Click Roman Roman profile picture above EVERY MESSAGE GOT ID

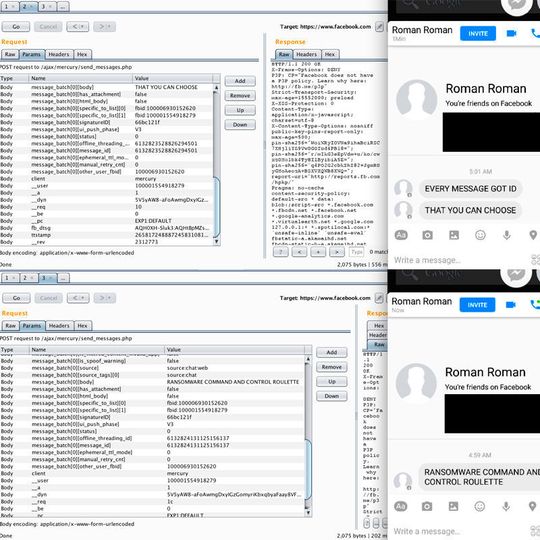point(417,100)
